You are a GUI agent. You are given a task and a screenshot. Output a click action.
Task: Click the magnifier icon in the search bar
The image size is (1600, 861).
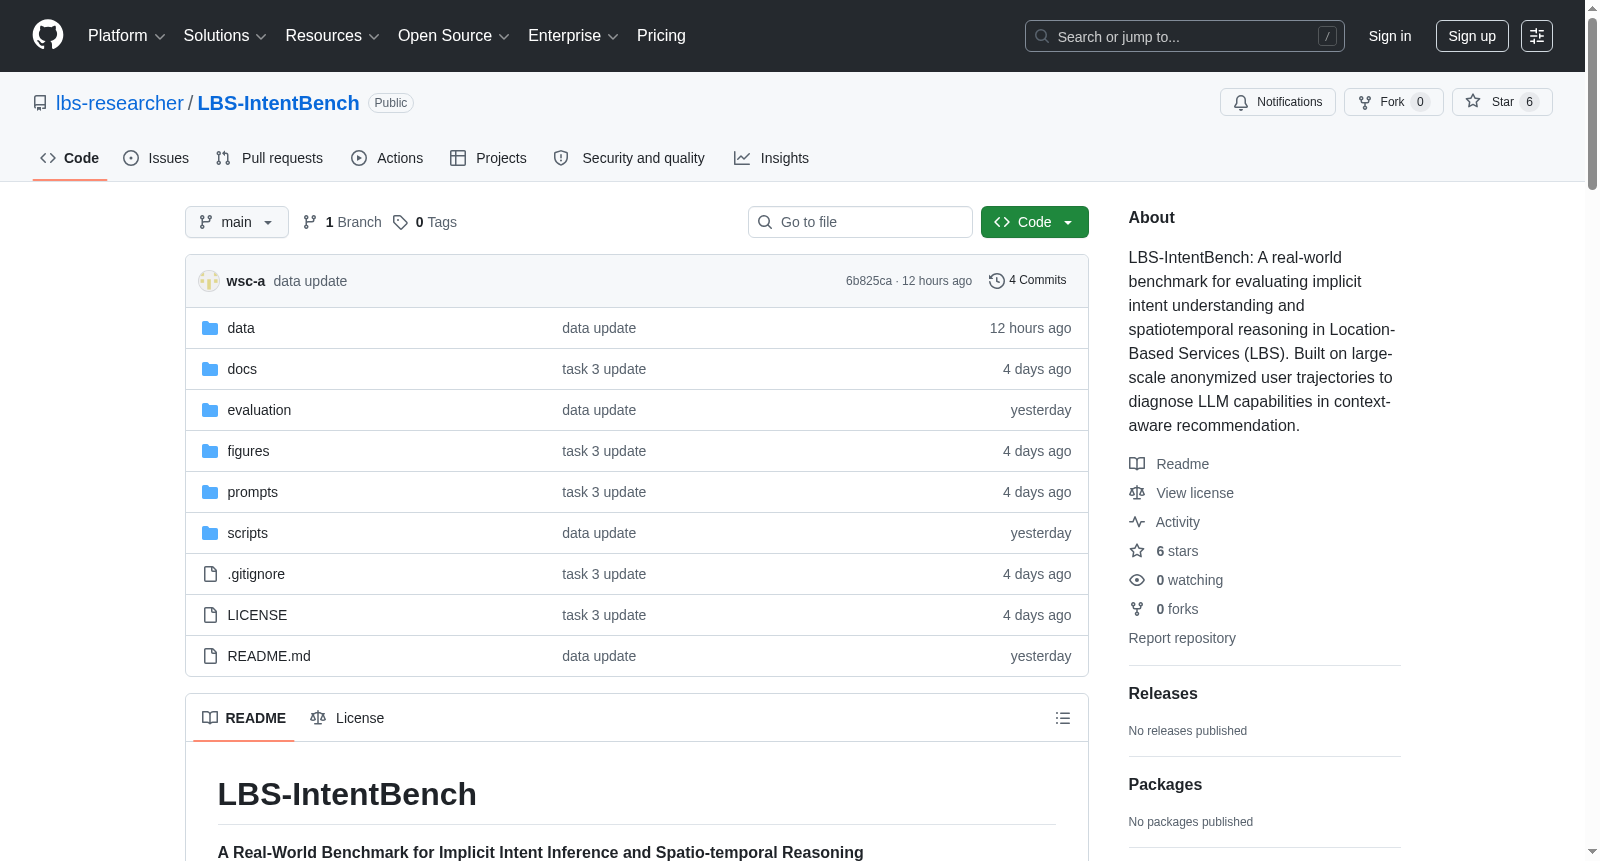click(x=1042, y=36)
